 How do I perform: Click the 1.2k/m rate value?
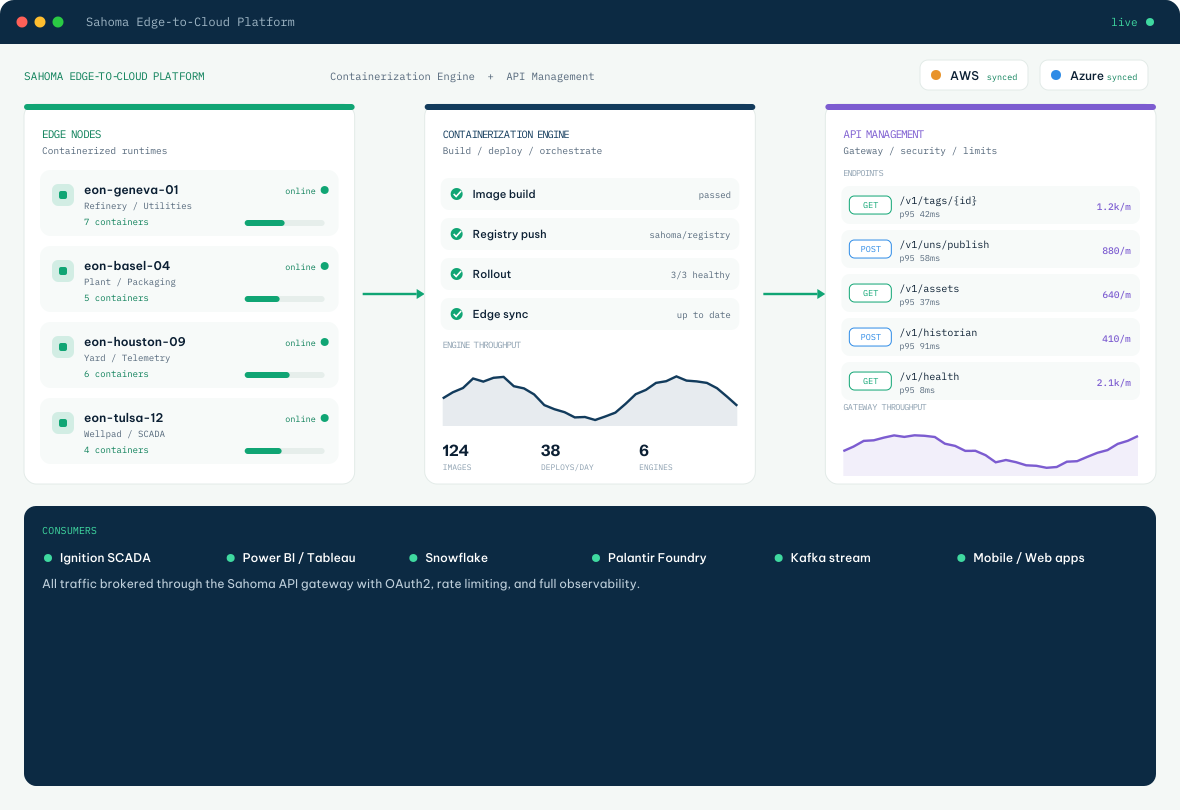pyautogui.click(x=1113, y=207)
